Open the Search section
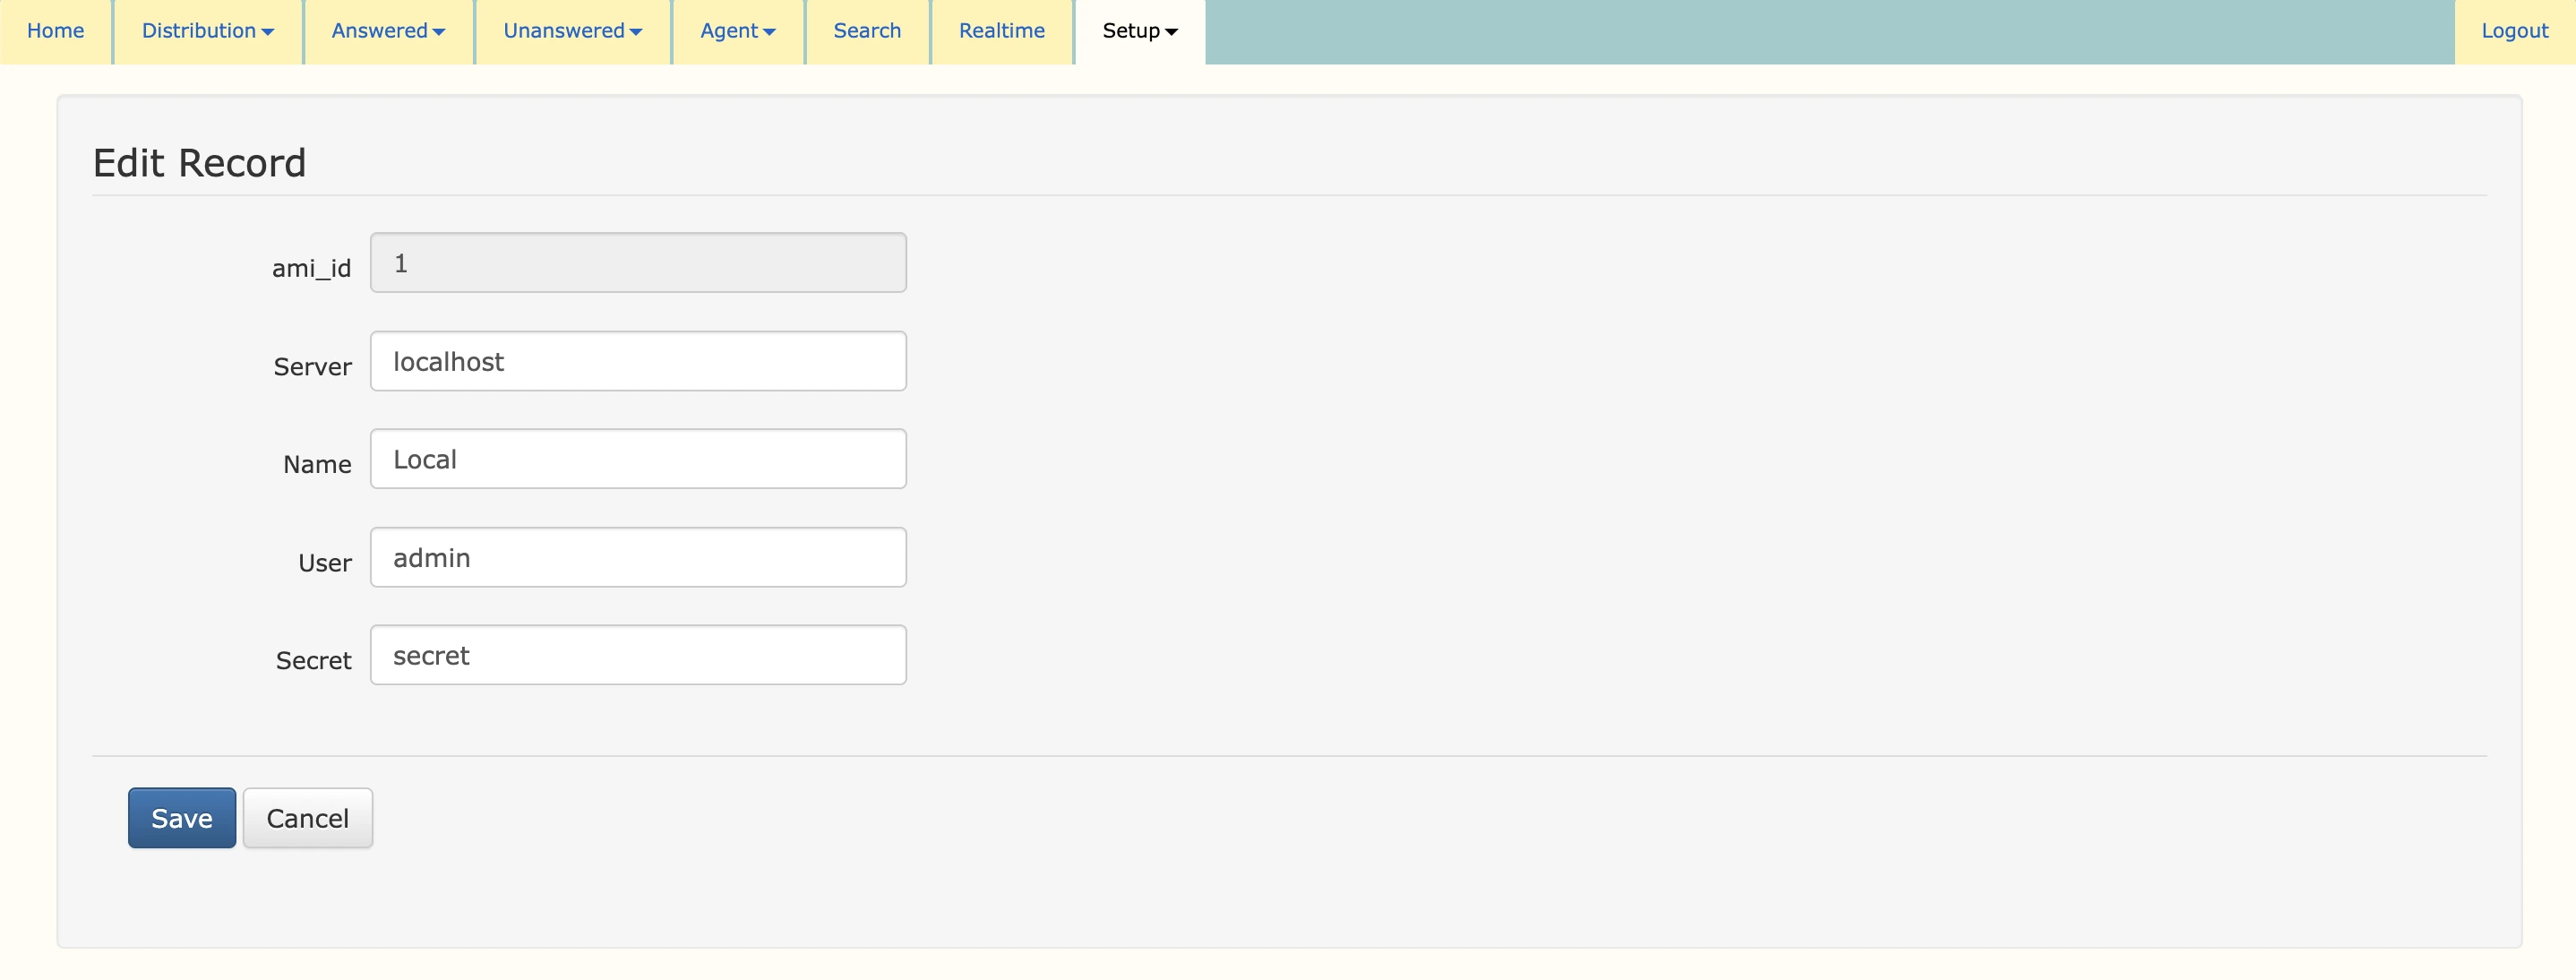 (866, 31)
